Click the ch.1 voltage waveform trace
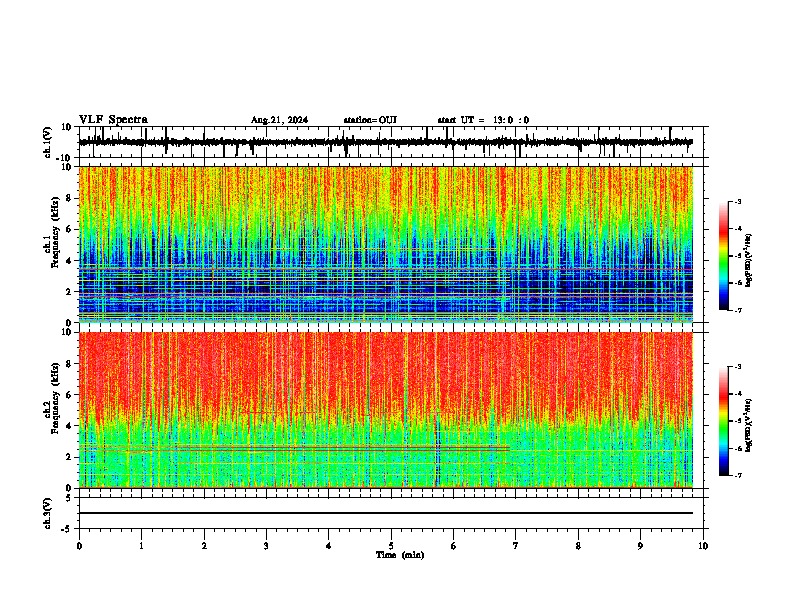This screenshot has height=612, width=792. pyautogui.click(x=385, y=142)
